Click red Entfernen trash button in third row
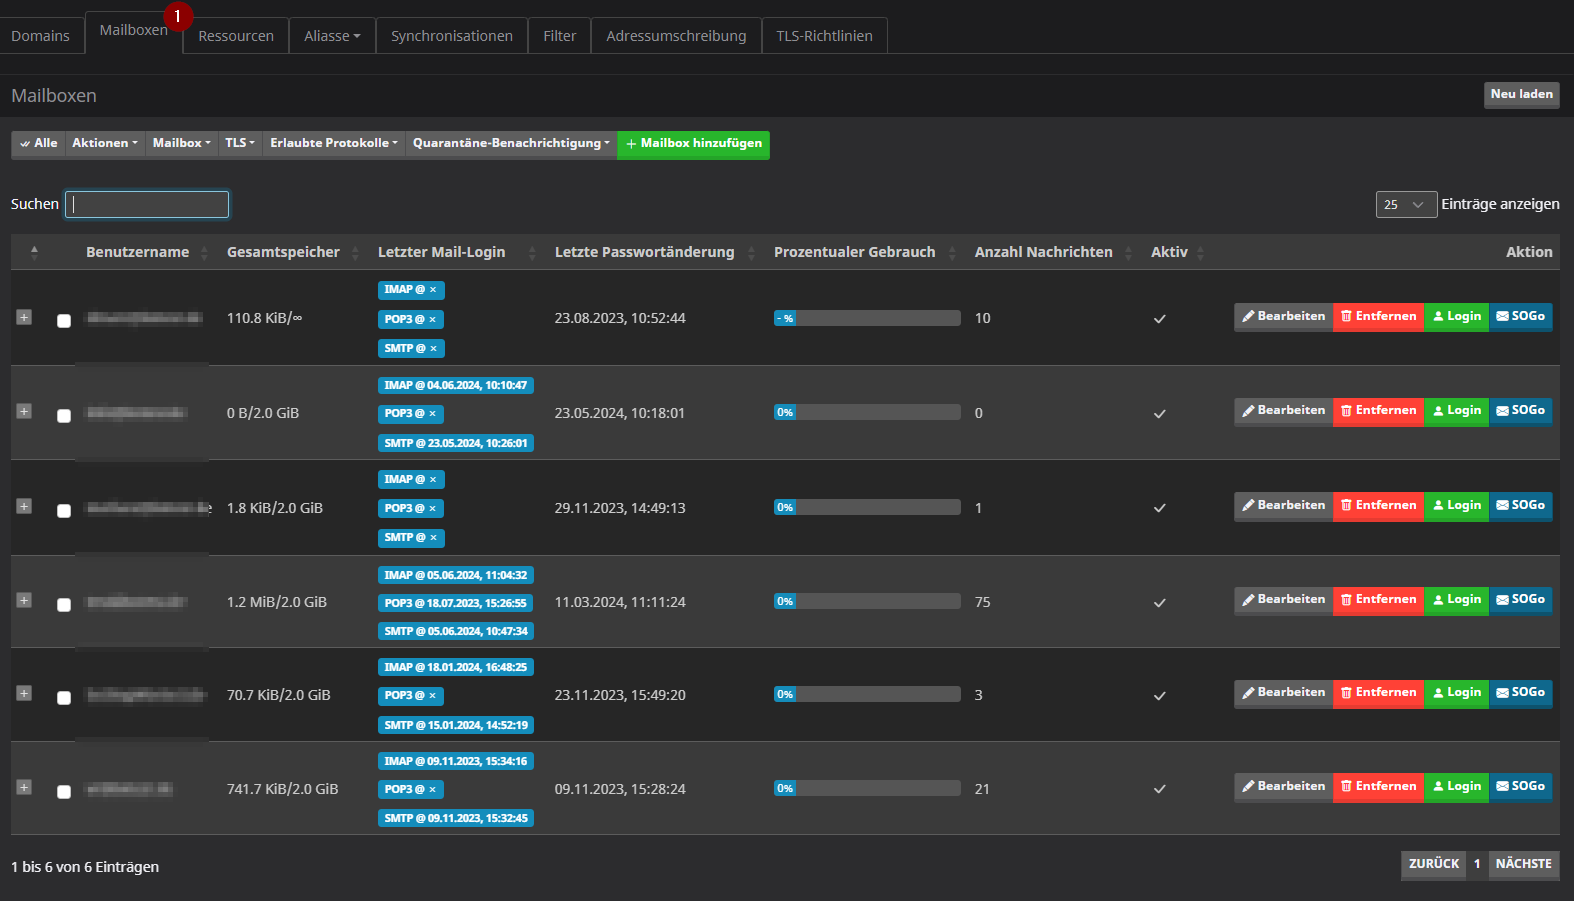 1378,506
